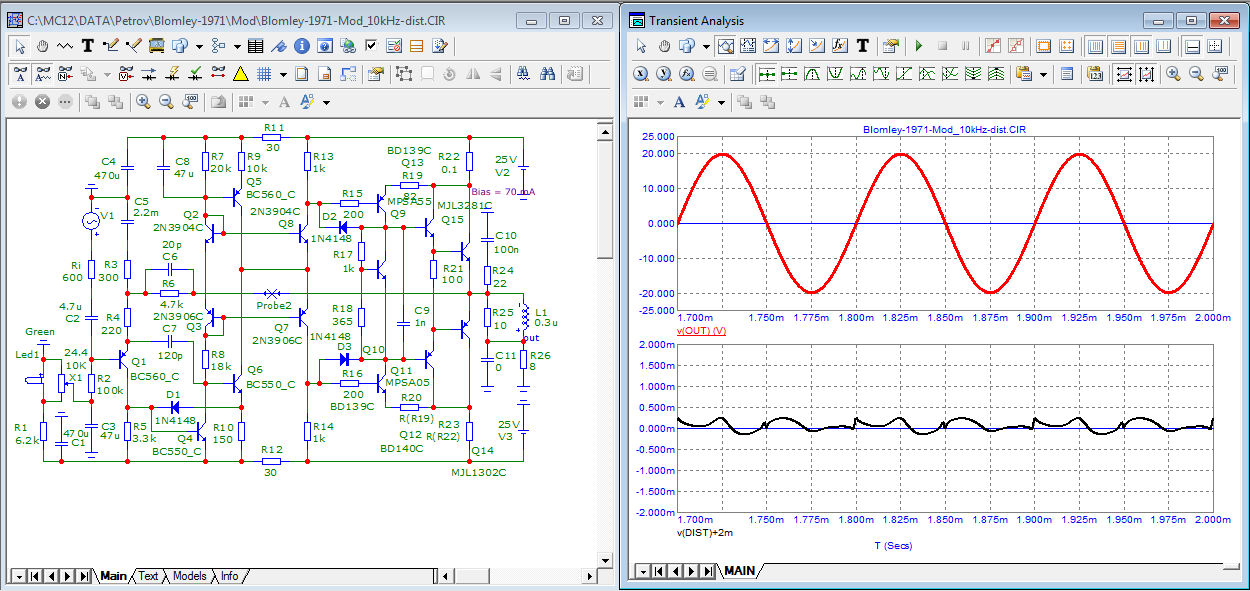Viewport: 1250px width, 591px height.
Task: Toggle grid display icon in schematic toolbar
Action: tap(265, 73)
